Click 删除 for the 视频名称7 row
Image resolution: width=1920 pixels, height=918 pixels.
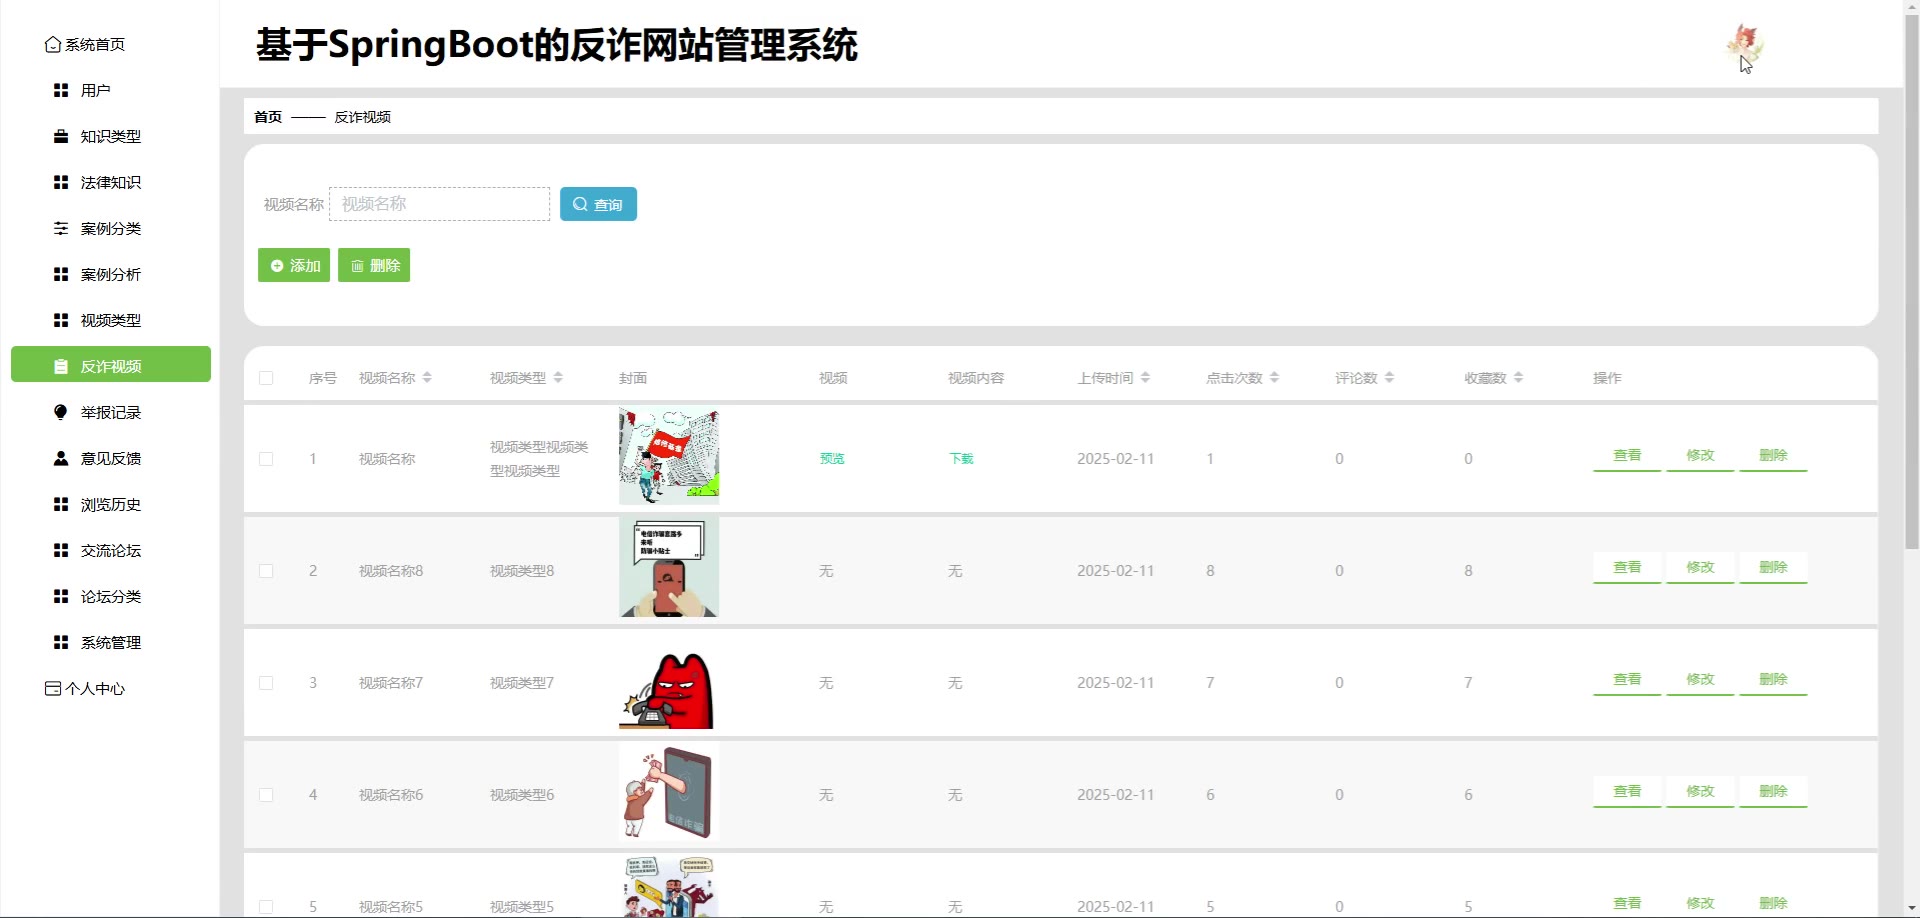click(x=1773, y=680)
